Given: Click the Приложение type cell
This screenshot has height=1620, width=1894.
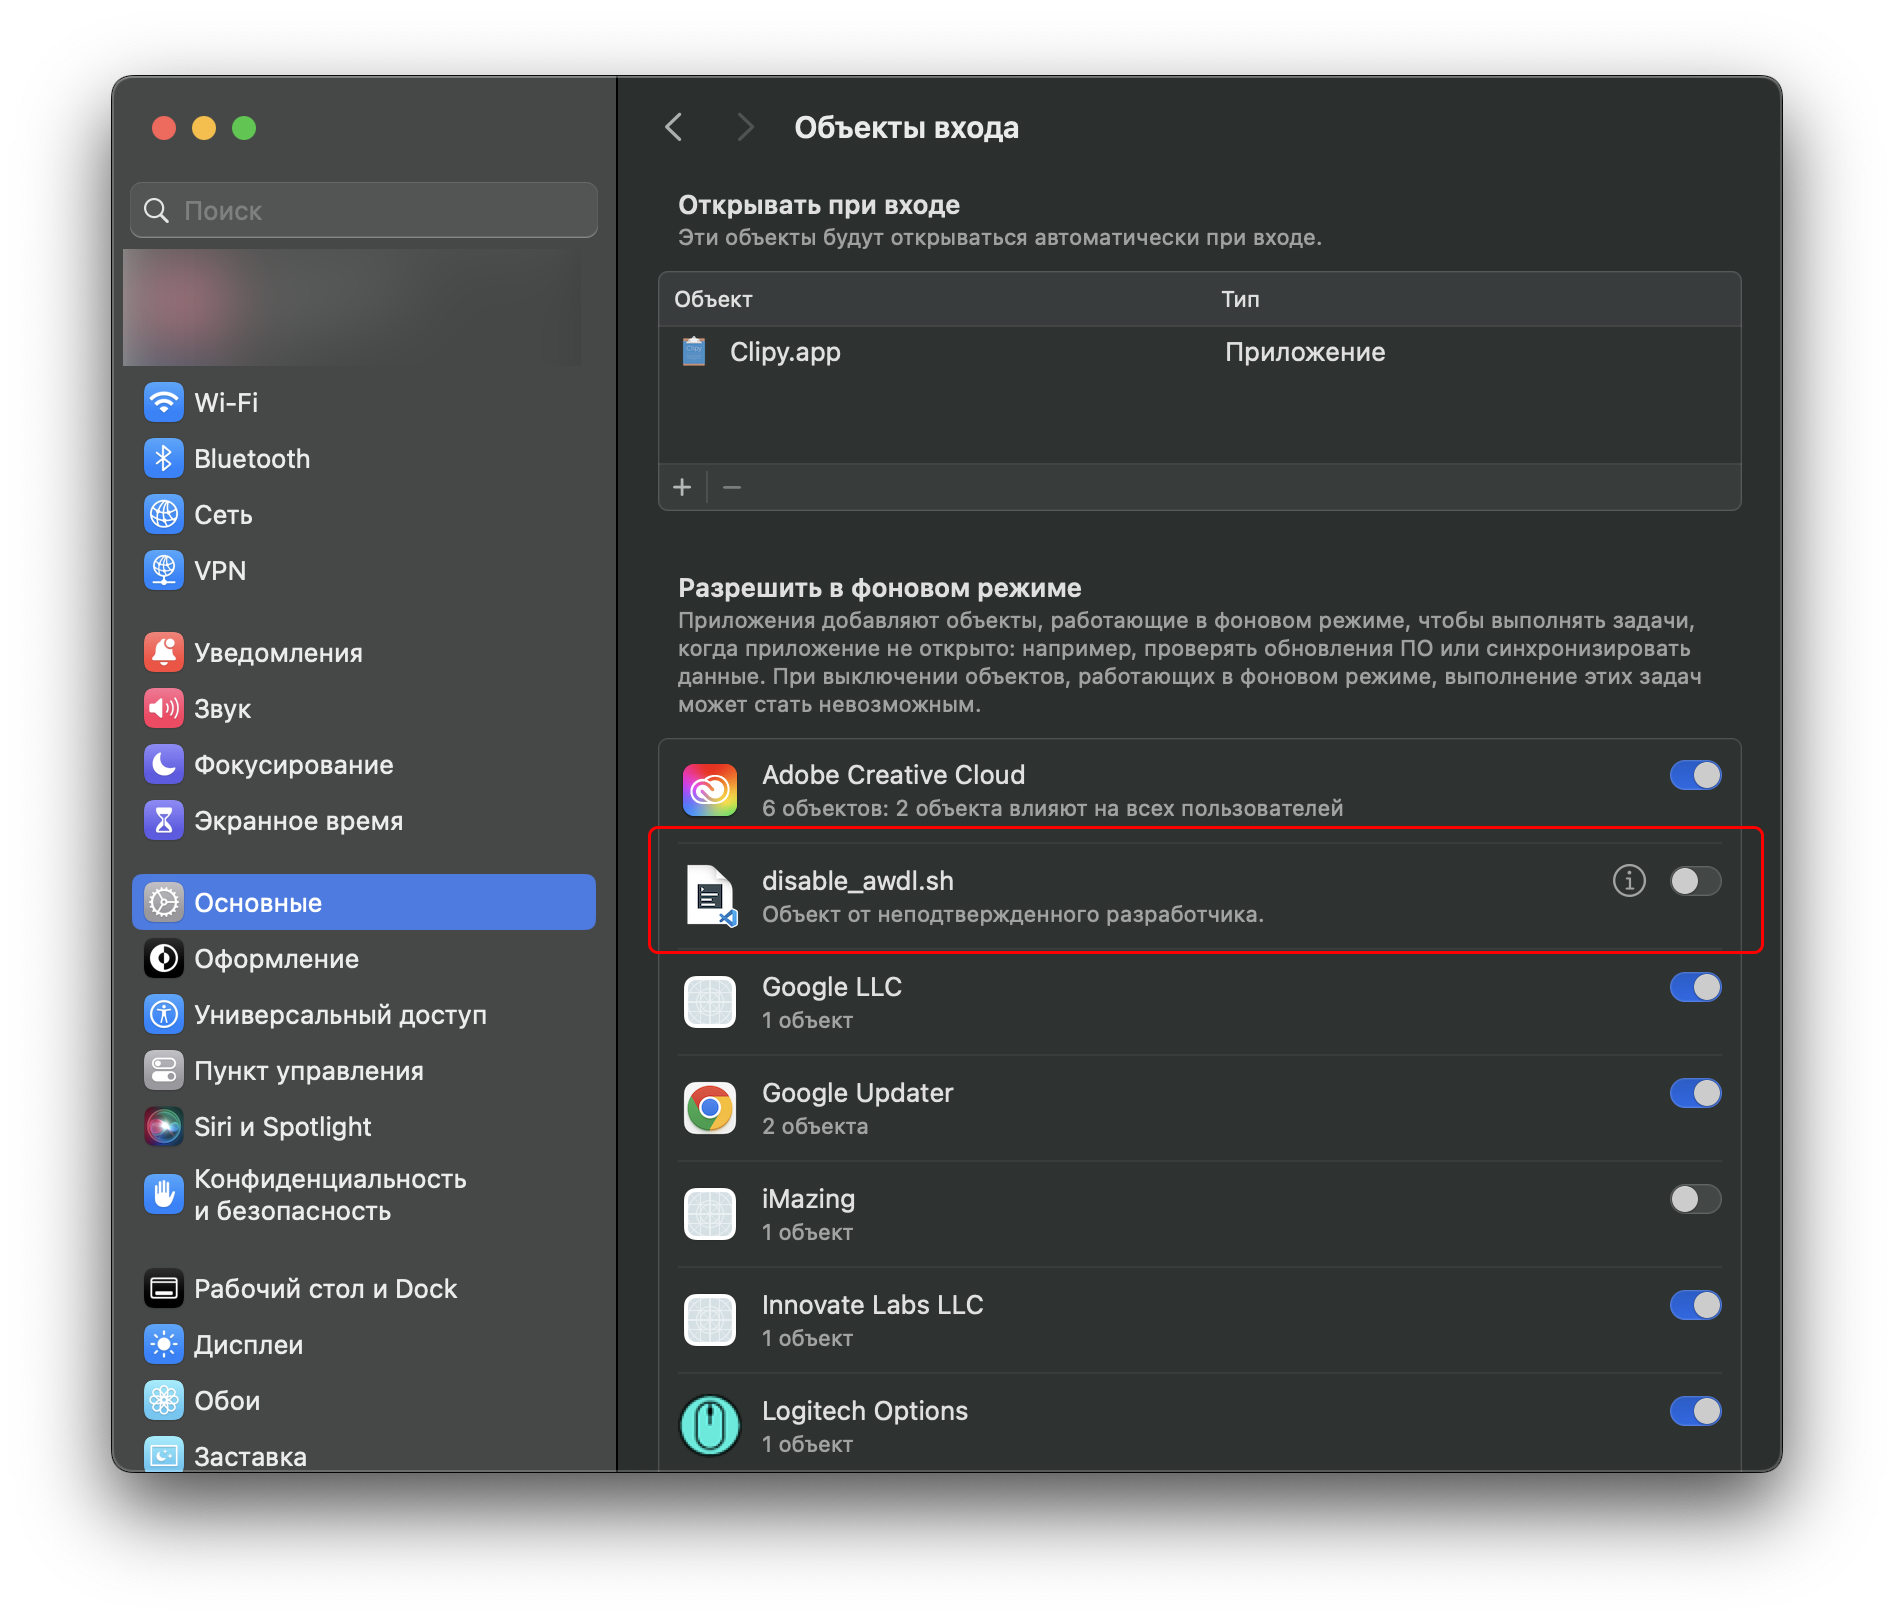Looking at the screenshot, I should click(x=1305, y=352).
